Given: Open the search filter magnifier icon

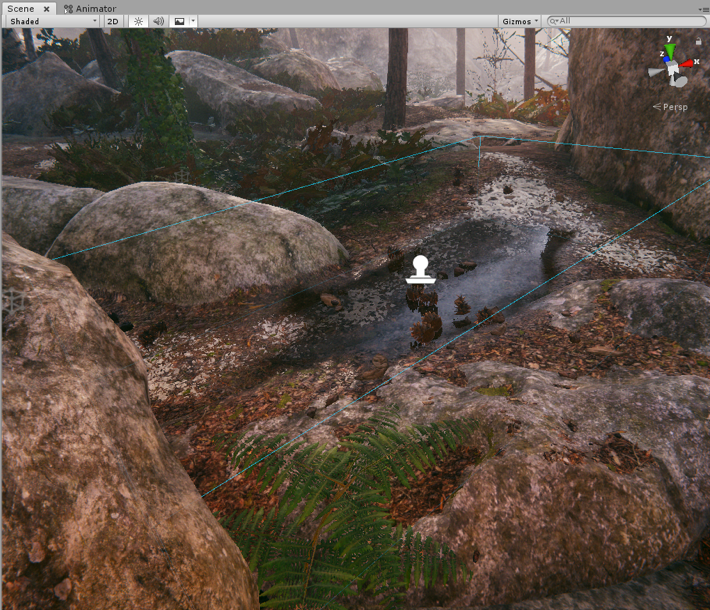Looking at the screenshot, I should [x=553, y=21].
